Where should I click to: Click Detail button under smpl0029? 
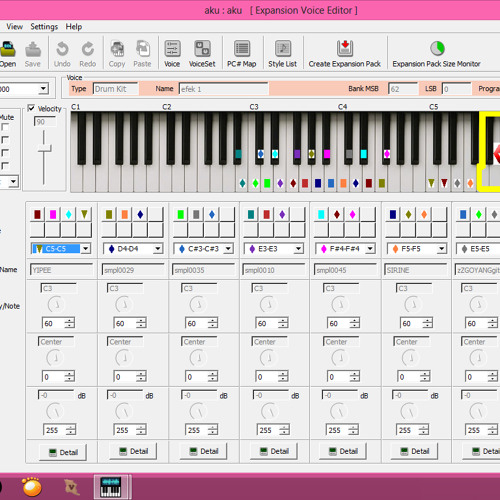click(x=133, y=451)
